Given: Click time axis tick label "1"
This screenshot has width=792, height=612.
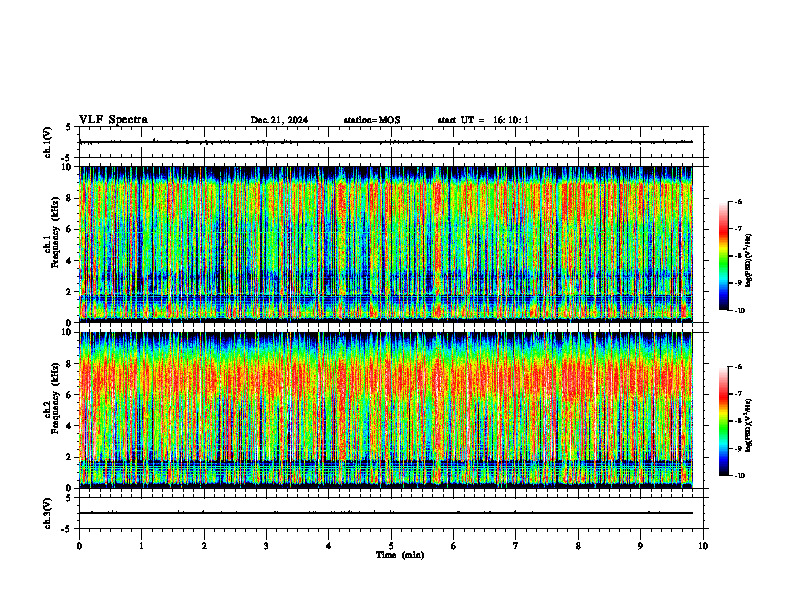Looking at the screenshot, I should (x=141, y=546).
